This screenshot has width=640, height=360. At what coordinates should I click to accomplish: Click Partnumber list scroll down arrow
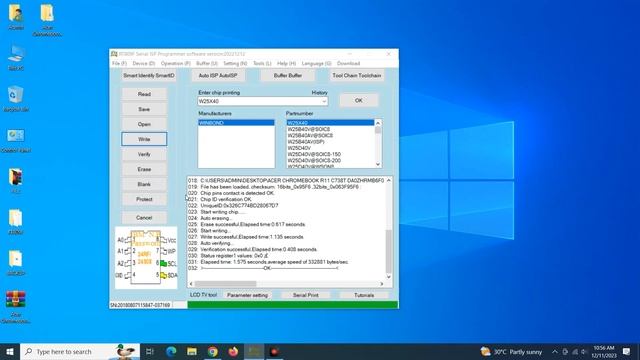pos(378,164)
